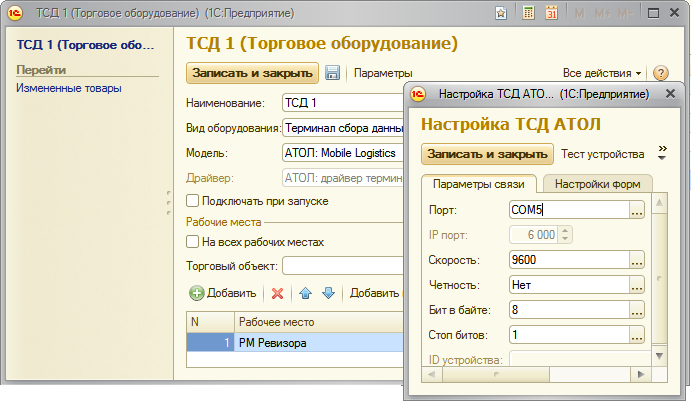The image size is (691, 402).
Task: Click Тест устройства command
Action: coord(602,154)
